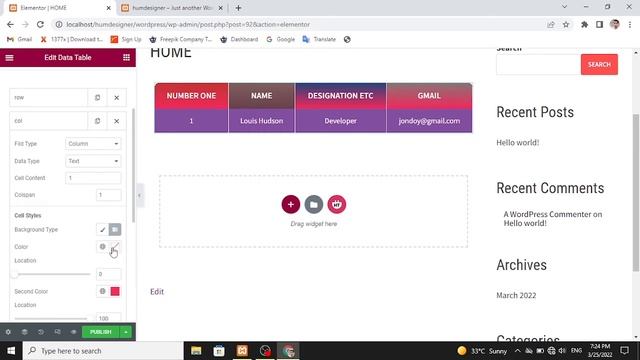Collapse the Elementor side panel
The image size is (640, 360).
140,196
